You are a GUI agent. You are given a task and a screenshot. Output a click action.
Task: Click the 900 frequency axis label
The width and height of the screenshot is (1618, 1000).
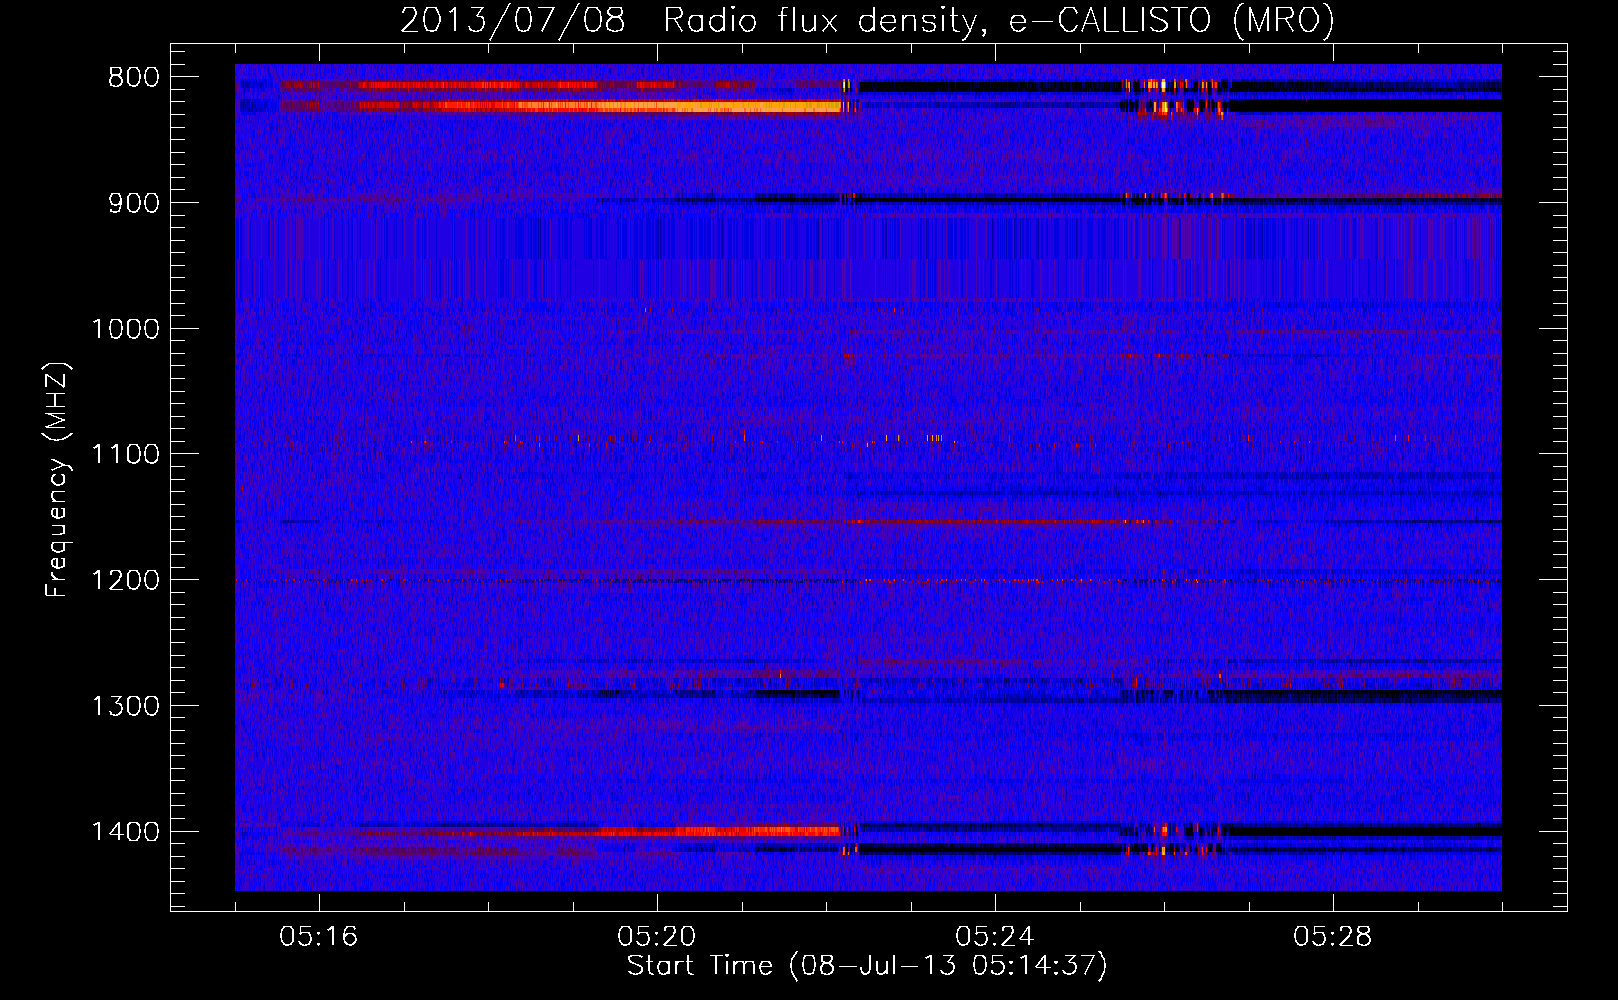coord(133,203)
